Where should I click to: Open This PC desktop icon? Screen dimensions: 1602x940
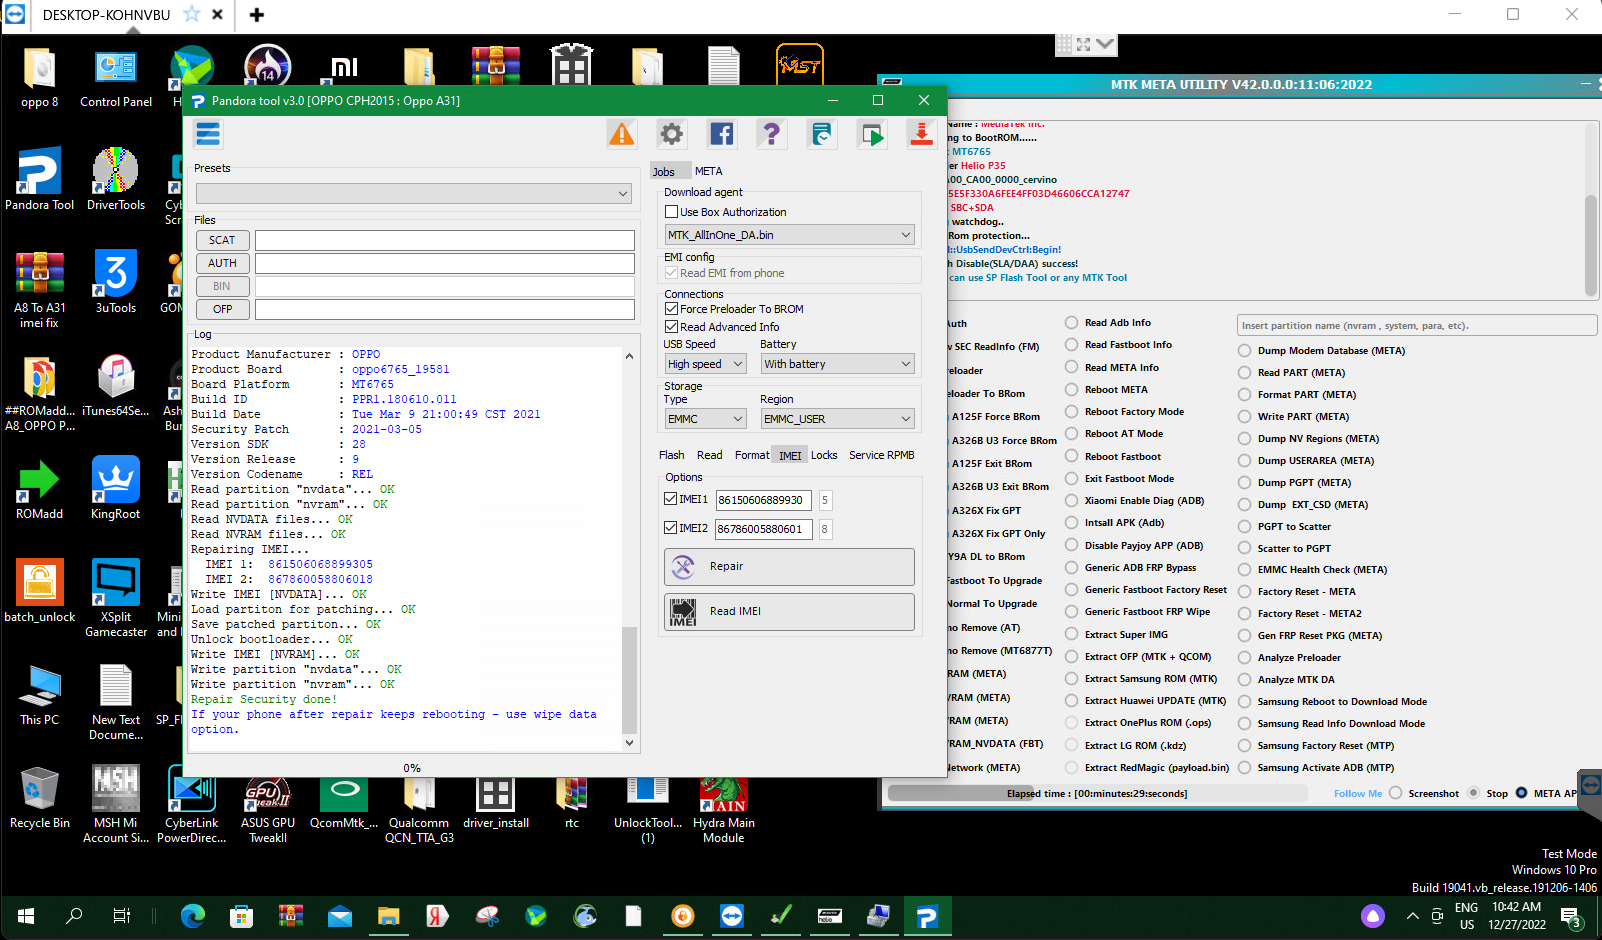[x=40, y=694]
